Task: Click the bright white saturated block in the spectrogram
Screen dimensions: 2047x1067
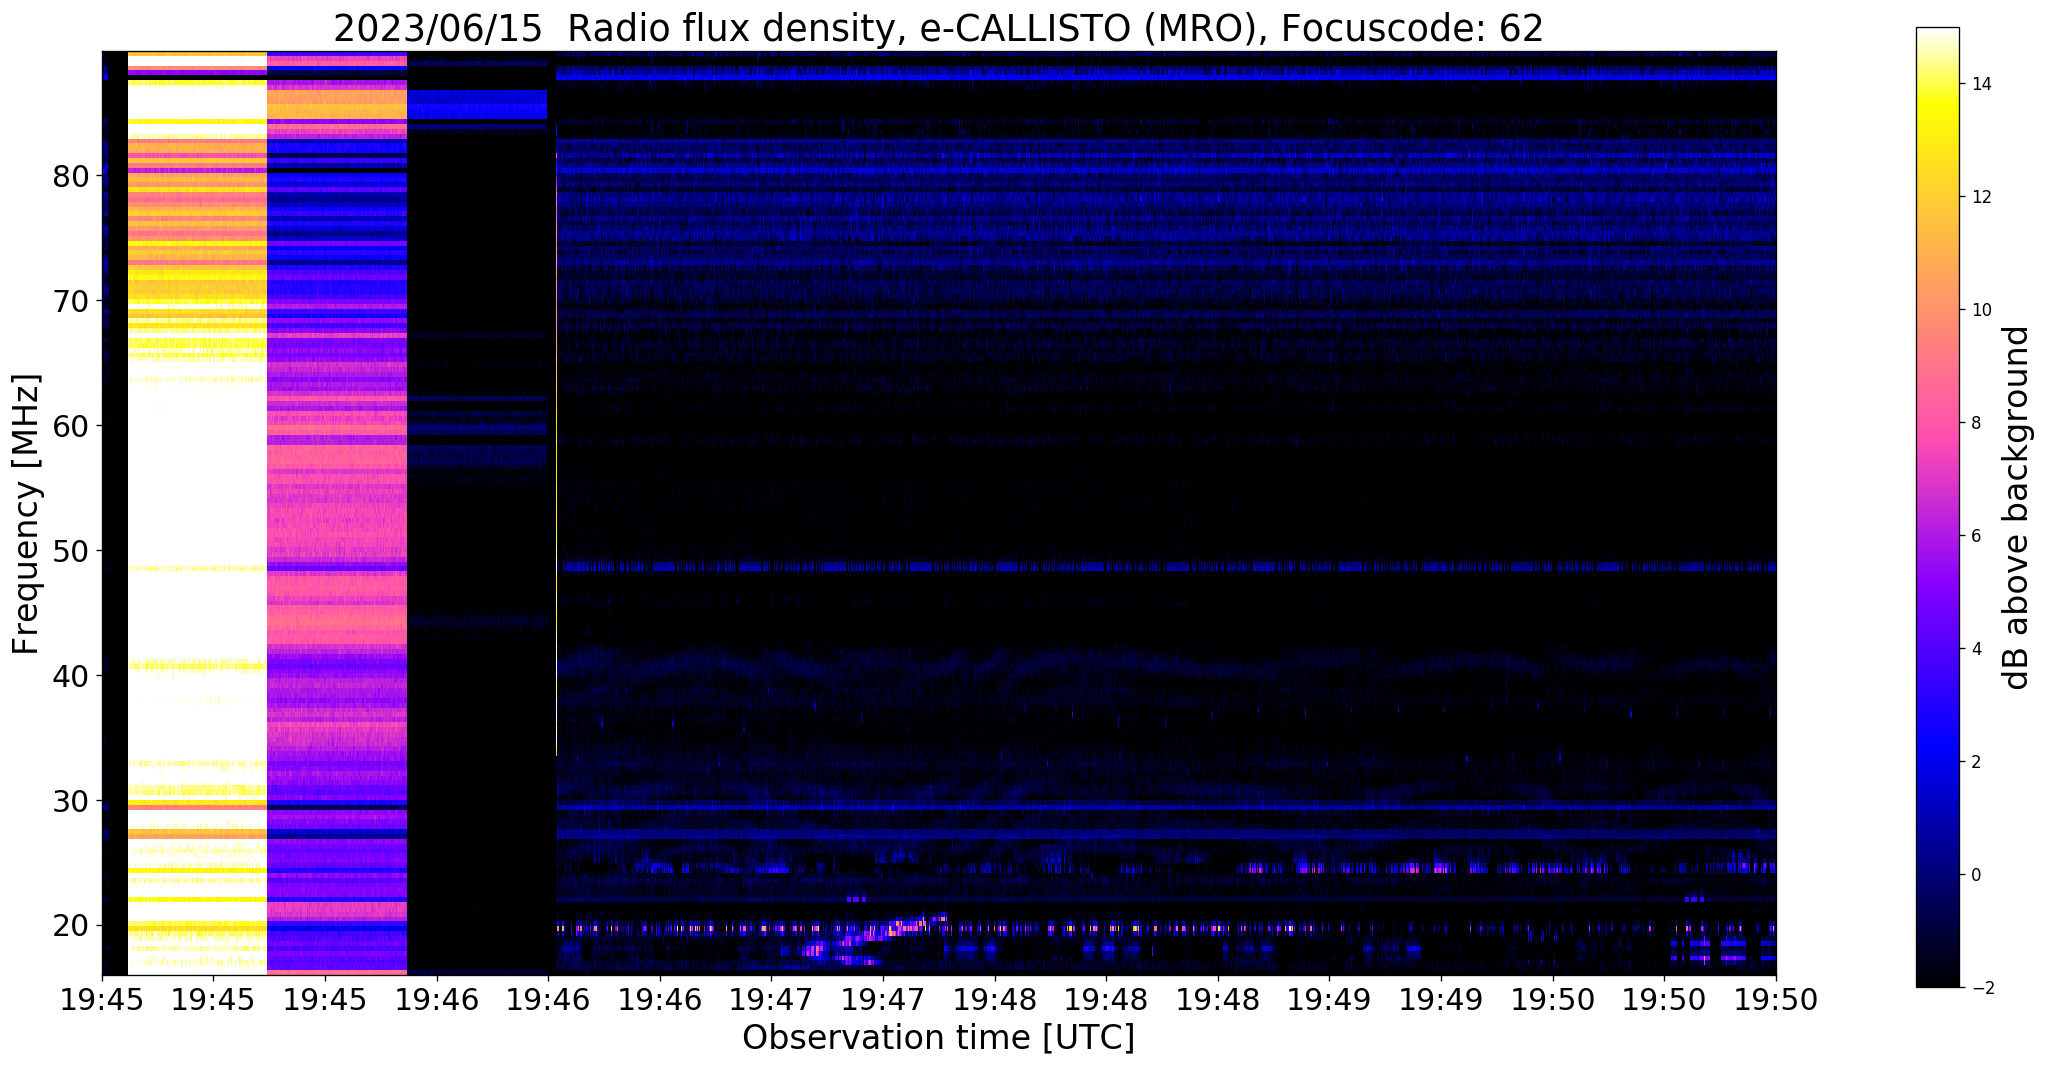Action: coord(197,513)
